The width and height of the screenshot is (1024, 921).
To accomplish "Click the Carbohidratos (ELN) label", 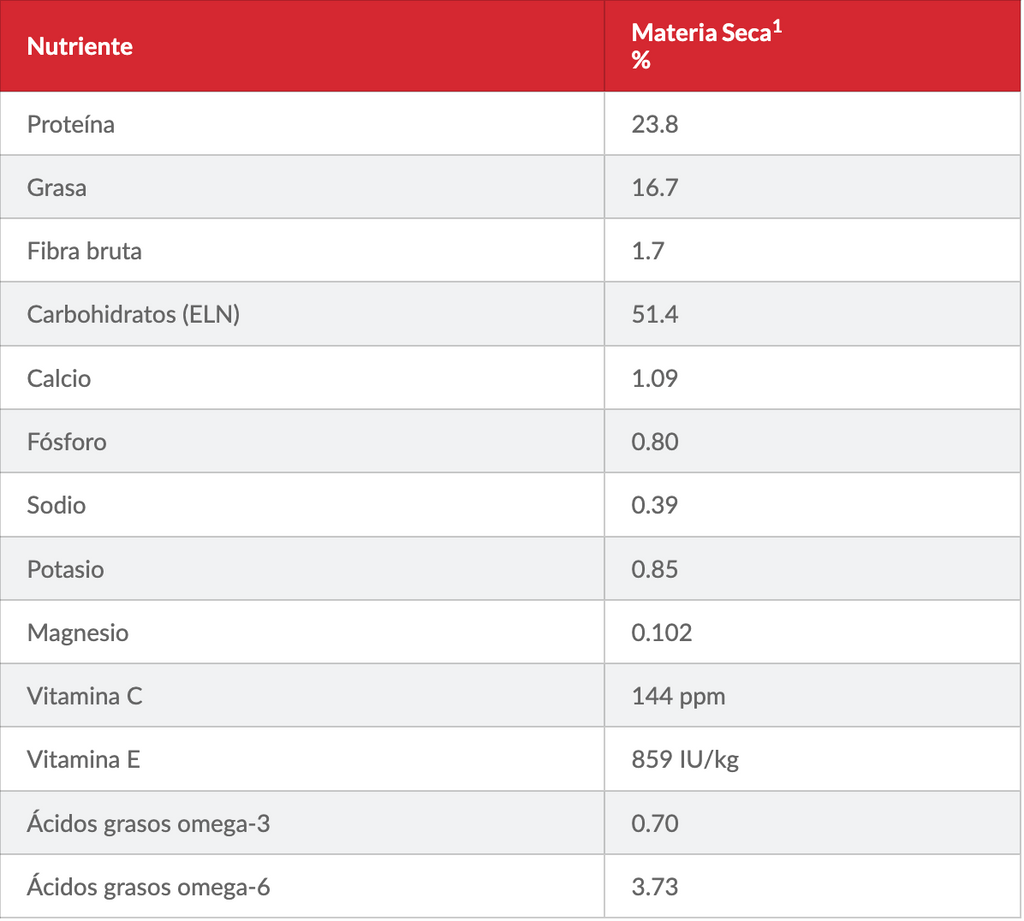I will [134, 314].
